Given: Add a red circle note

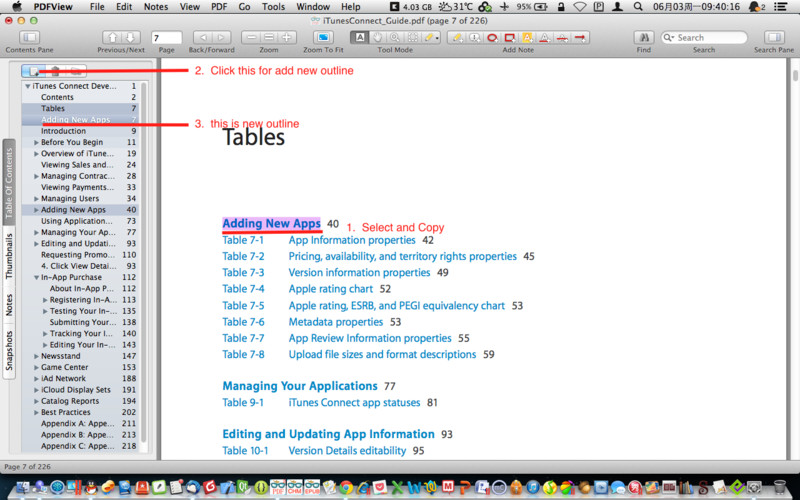Looking at the screenshot, I should (x=492, y=37).
